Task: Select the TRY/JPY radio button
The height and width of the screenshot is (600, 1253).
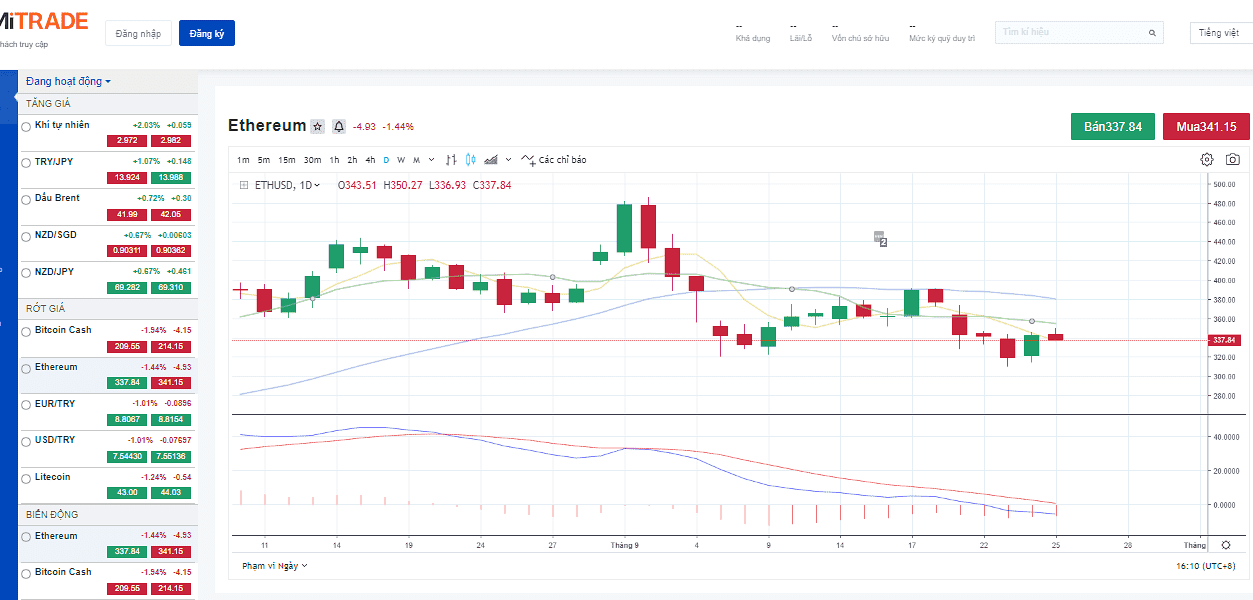Action: pos(26,162)
